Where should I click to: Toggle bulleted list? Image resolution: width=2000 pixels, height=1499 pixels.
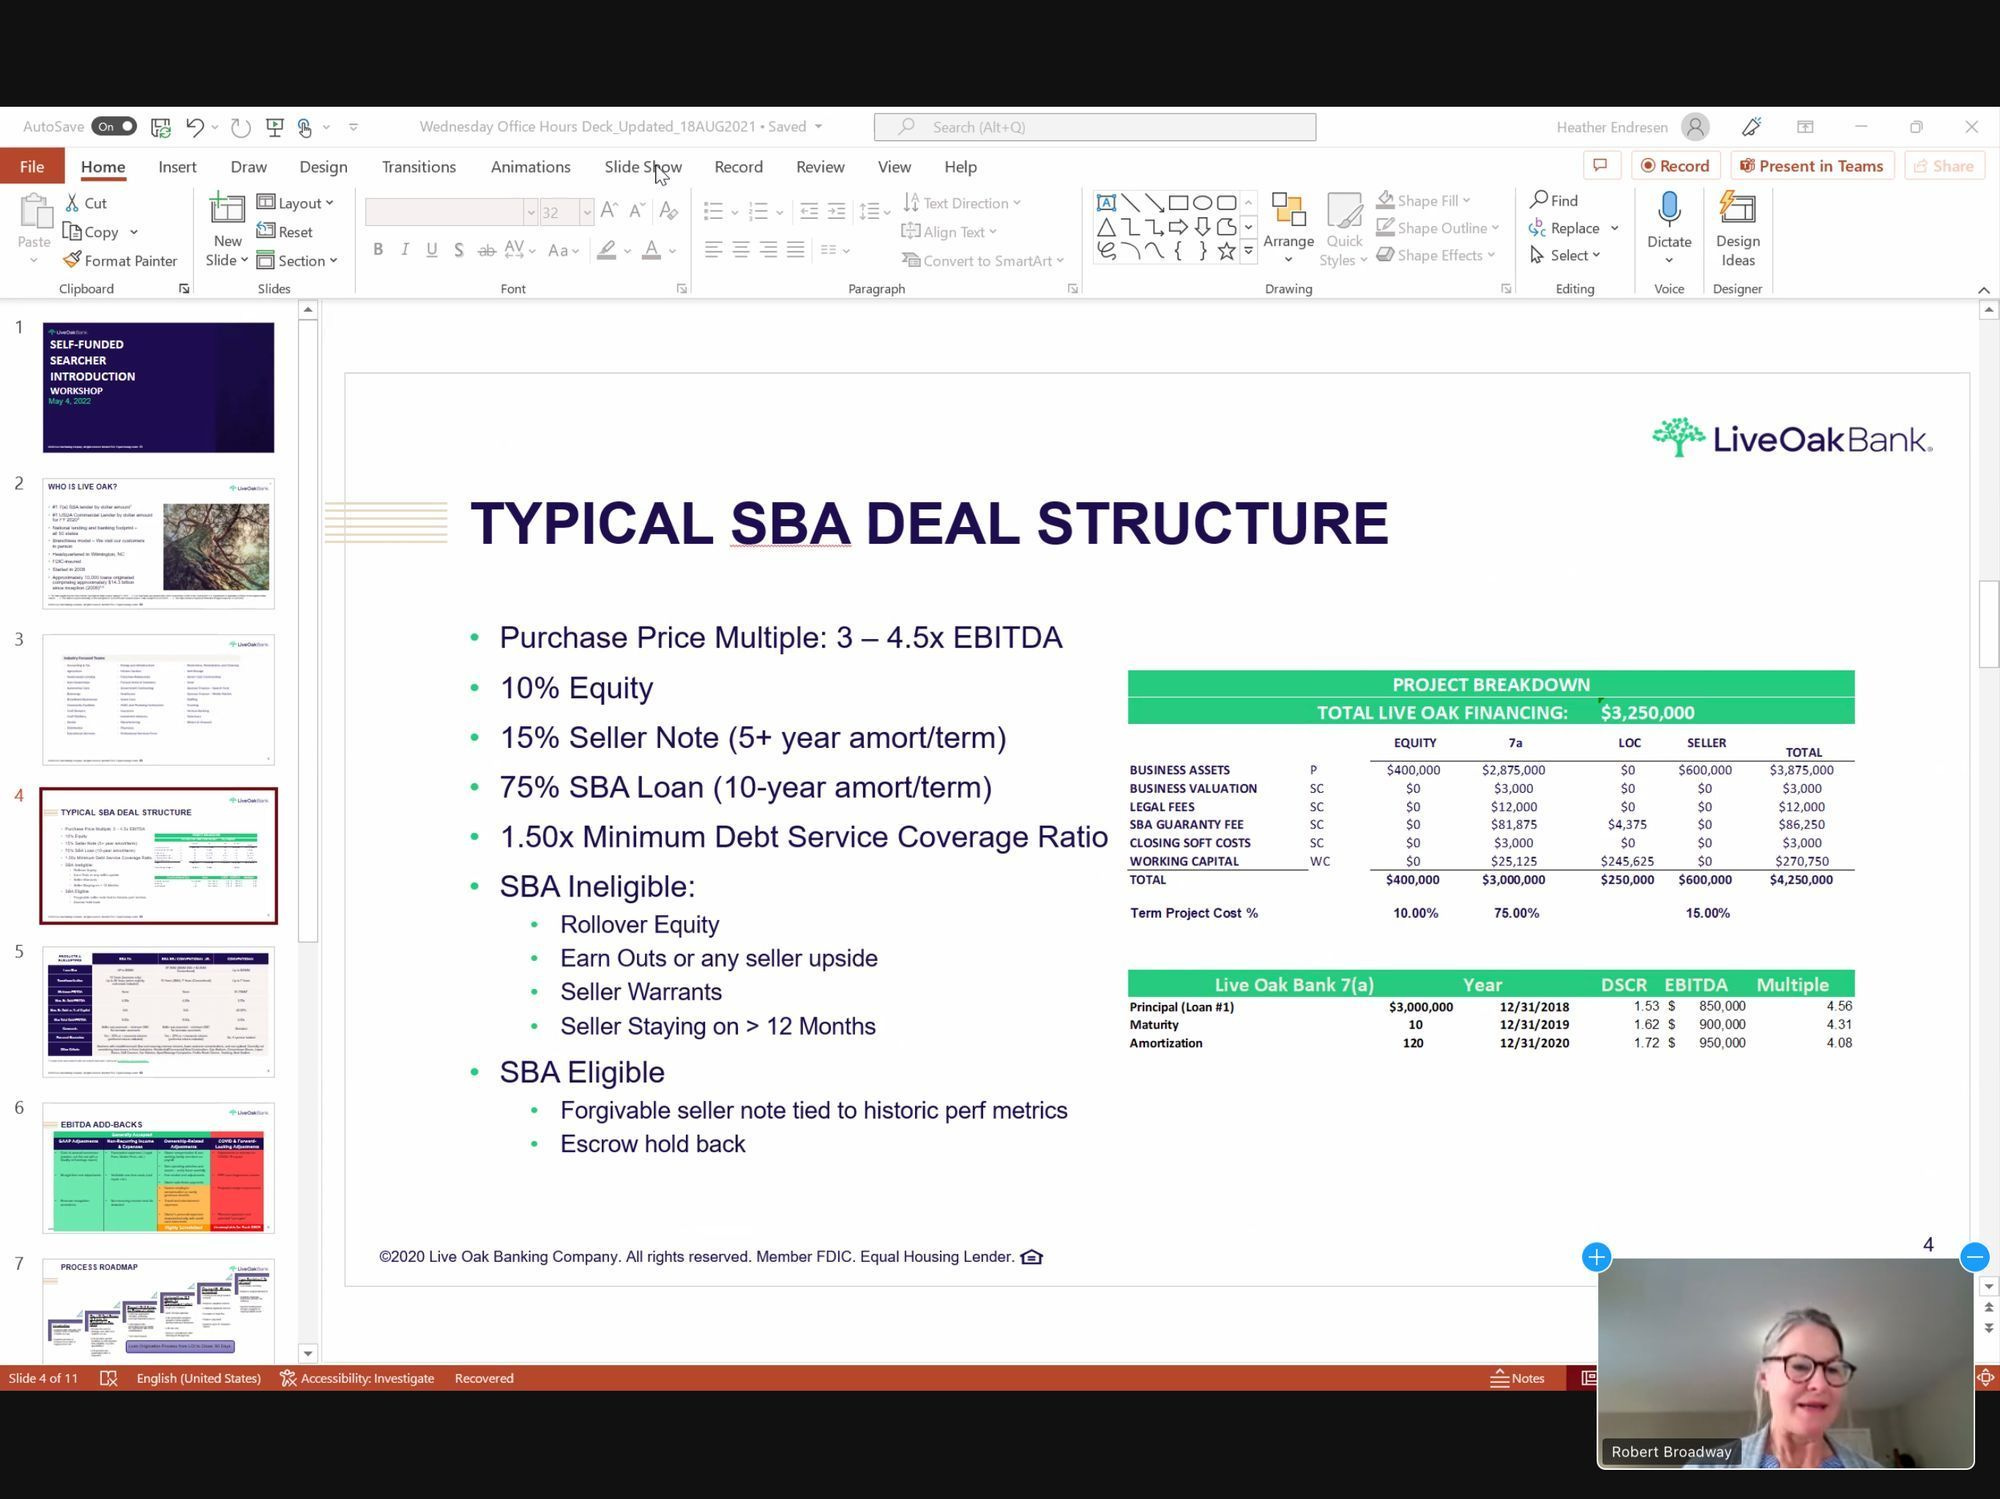coord(713,211)
